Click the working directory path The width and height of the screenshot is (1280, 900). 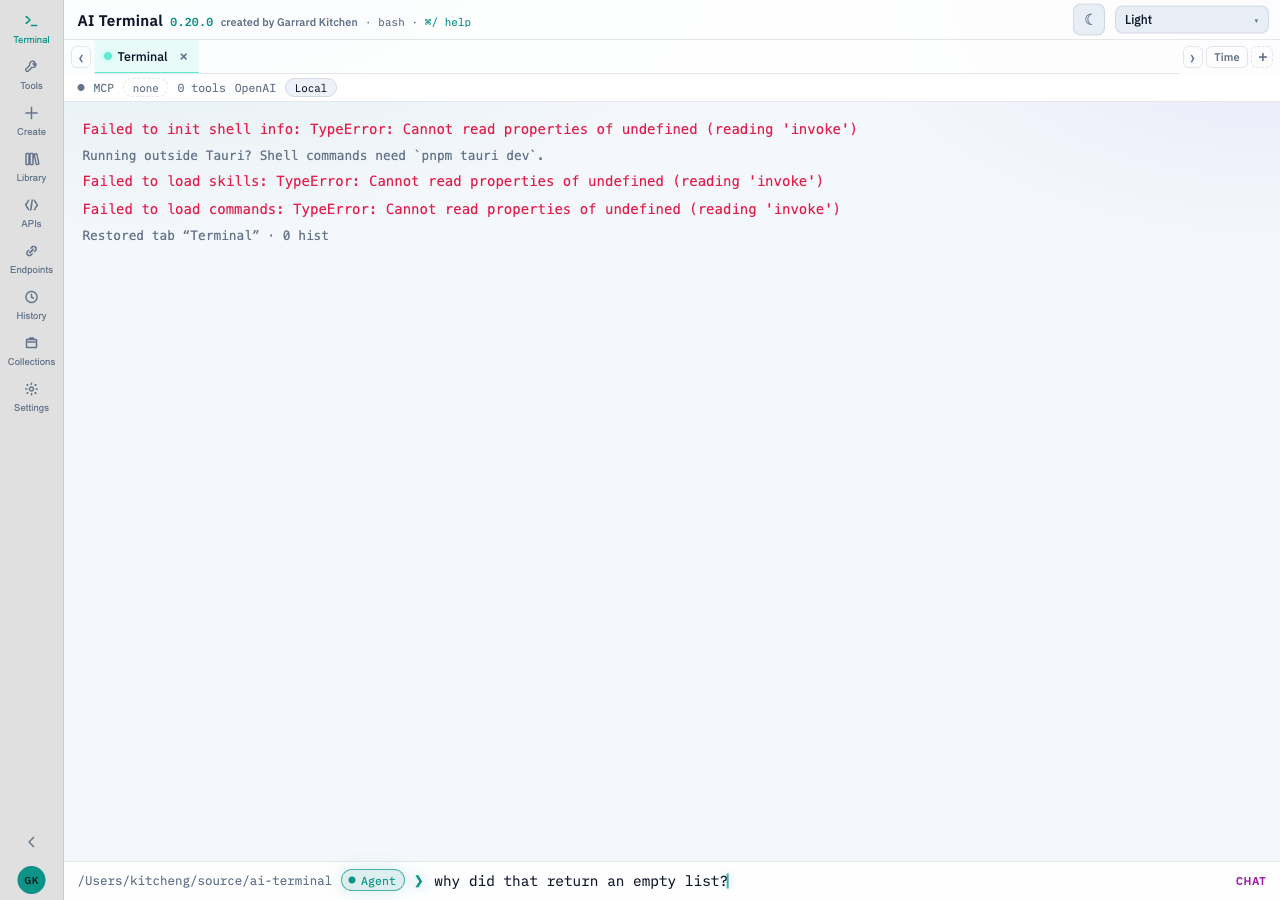[x=205, y=881]
